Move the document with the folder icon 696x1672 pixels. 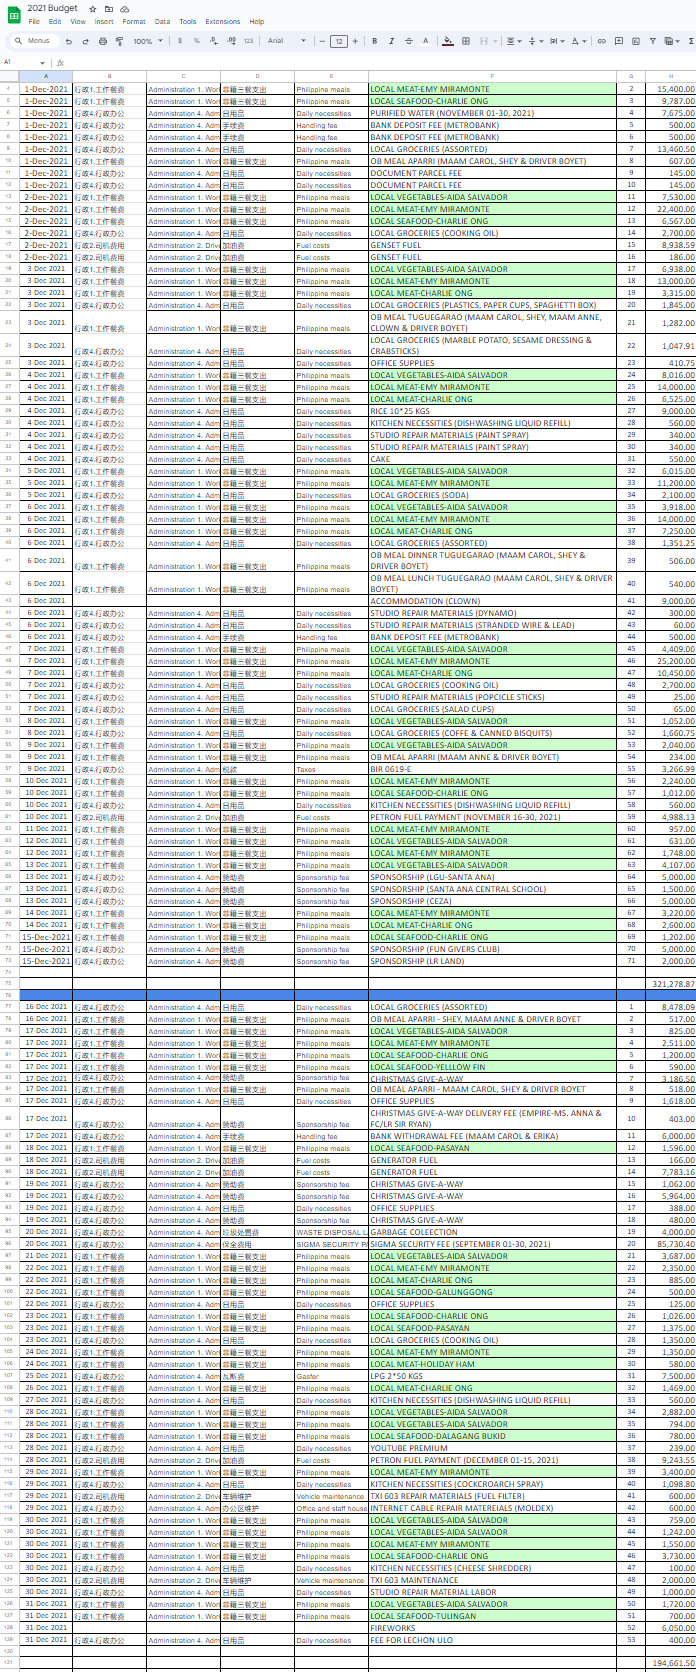108,9
